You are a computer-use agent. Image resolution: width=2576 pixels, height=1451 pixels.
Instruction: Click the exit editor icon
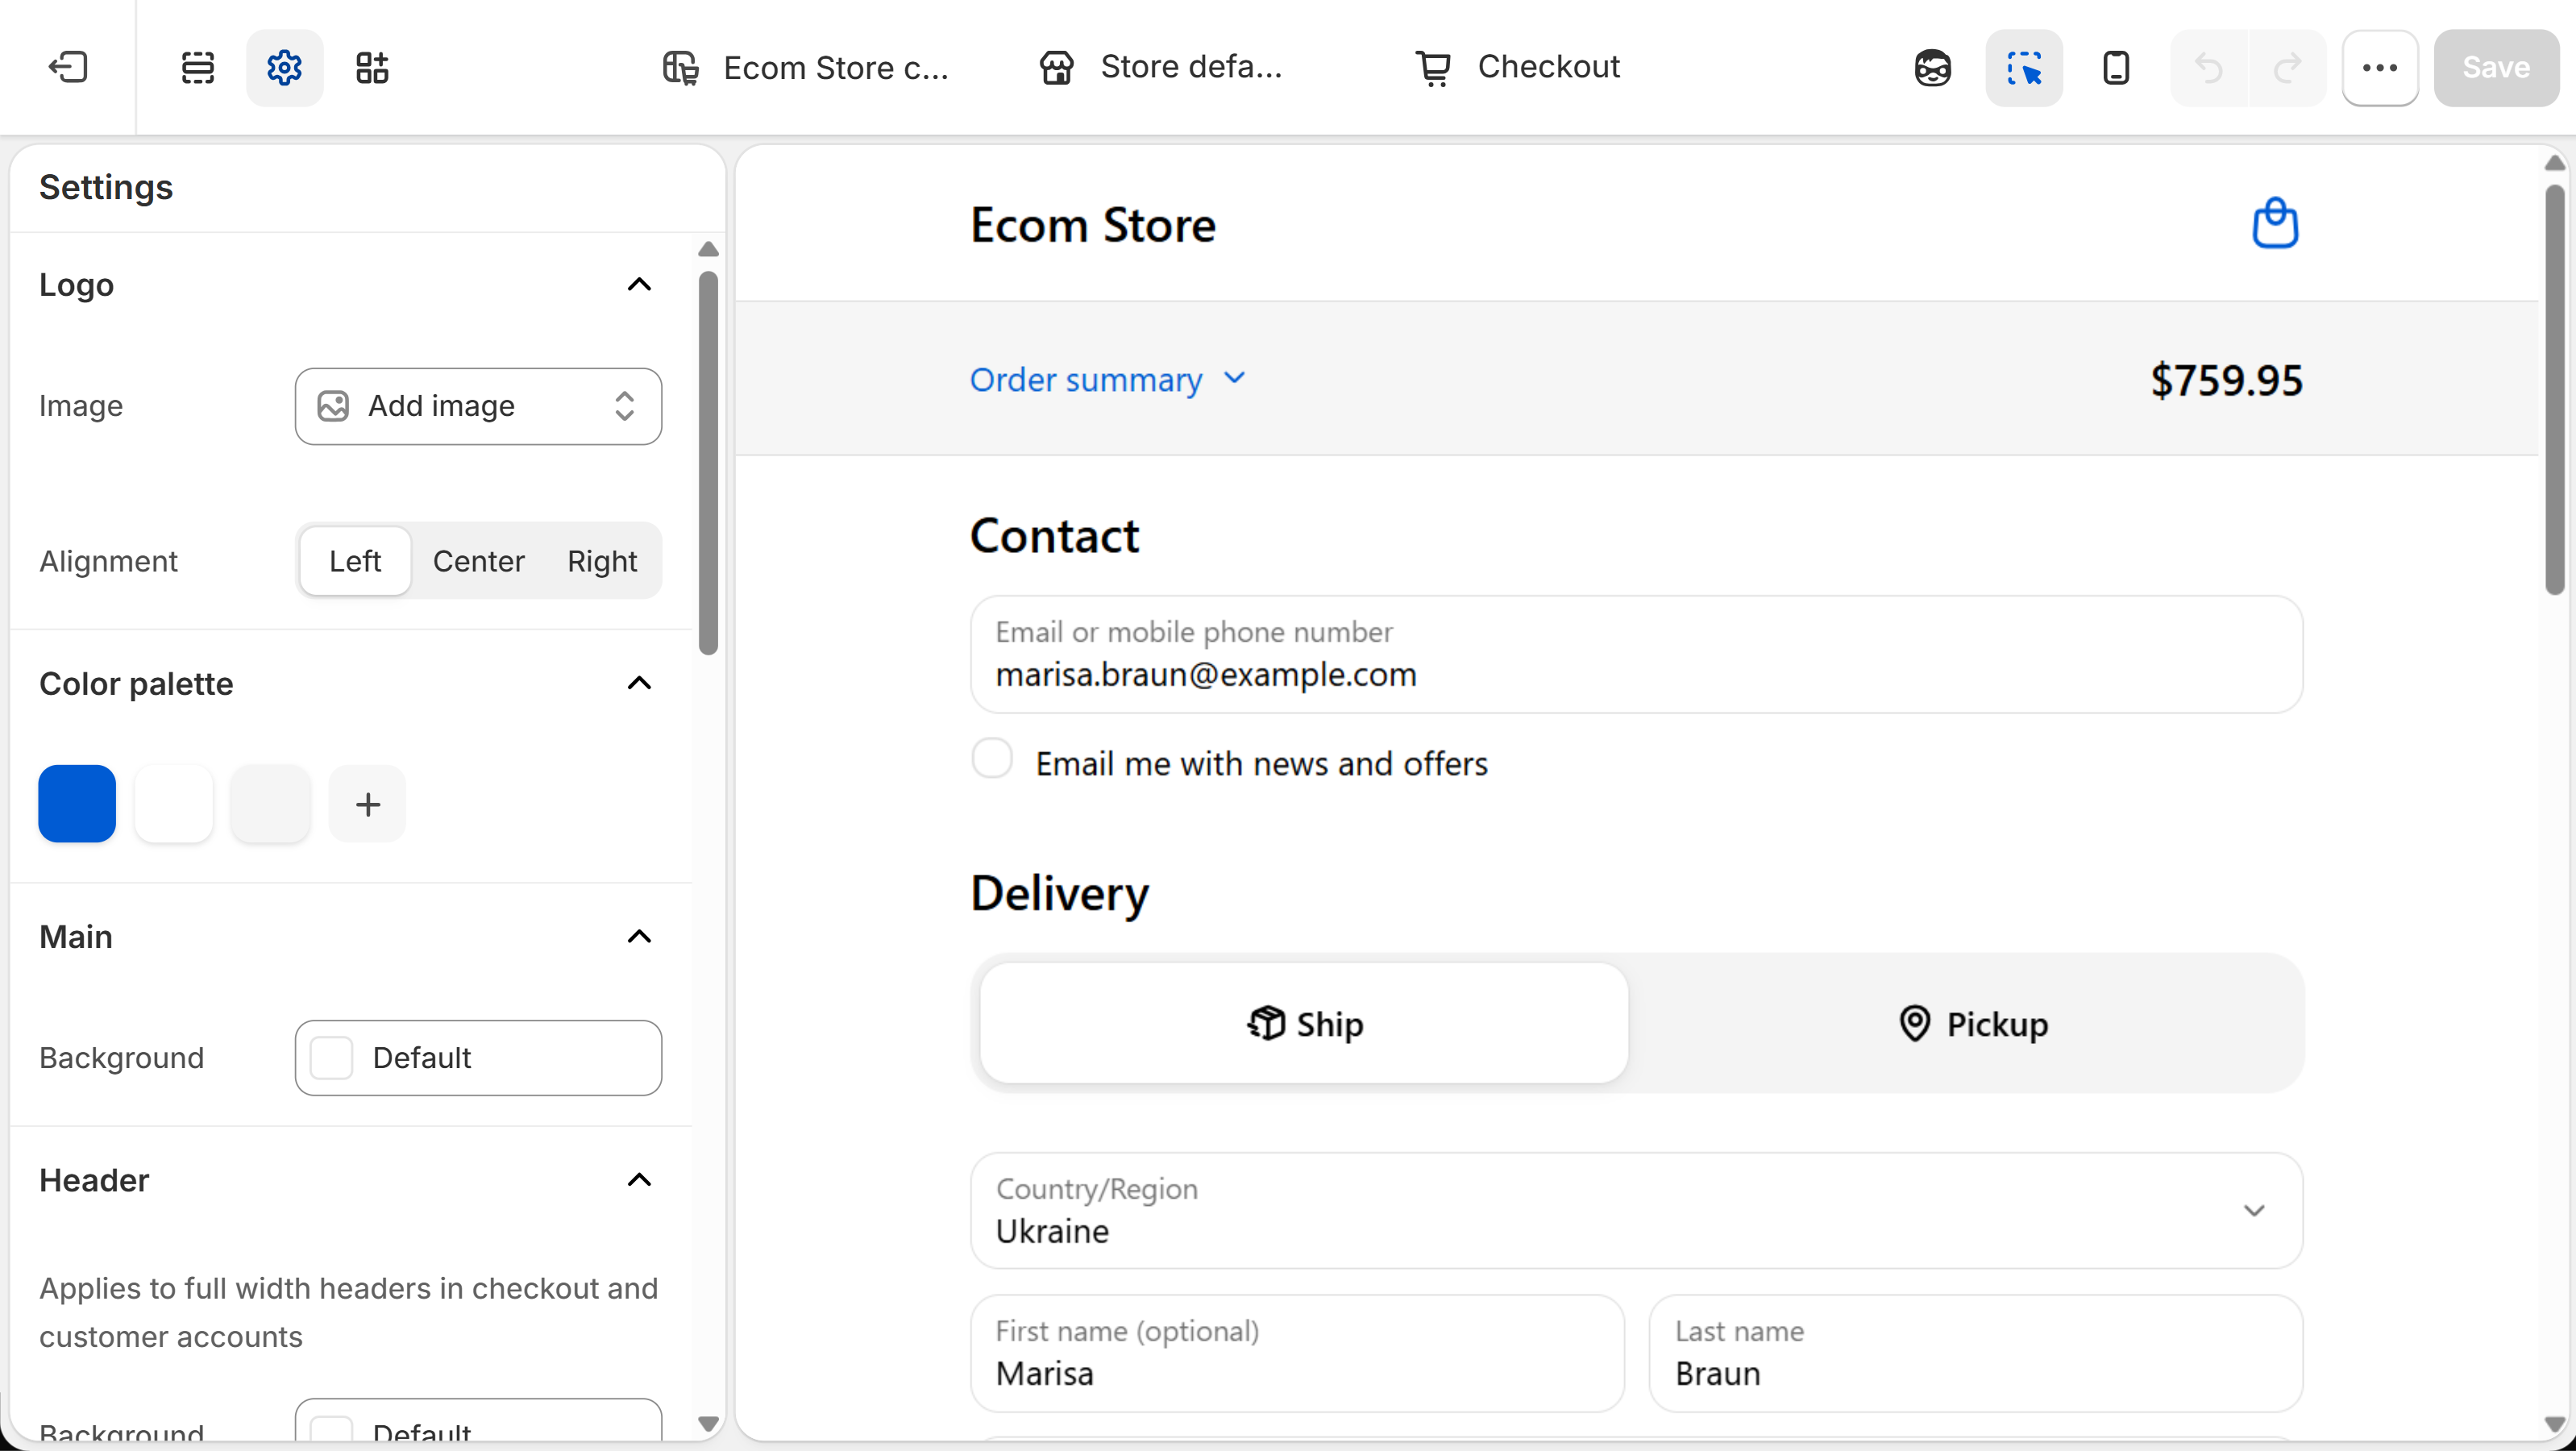click(x=68, y=67)
